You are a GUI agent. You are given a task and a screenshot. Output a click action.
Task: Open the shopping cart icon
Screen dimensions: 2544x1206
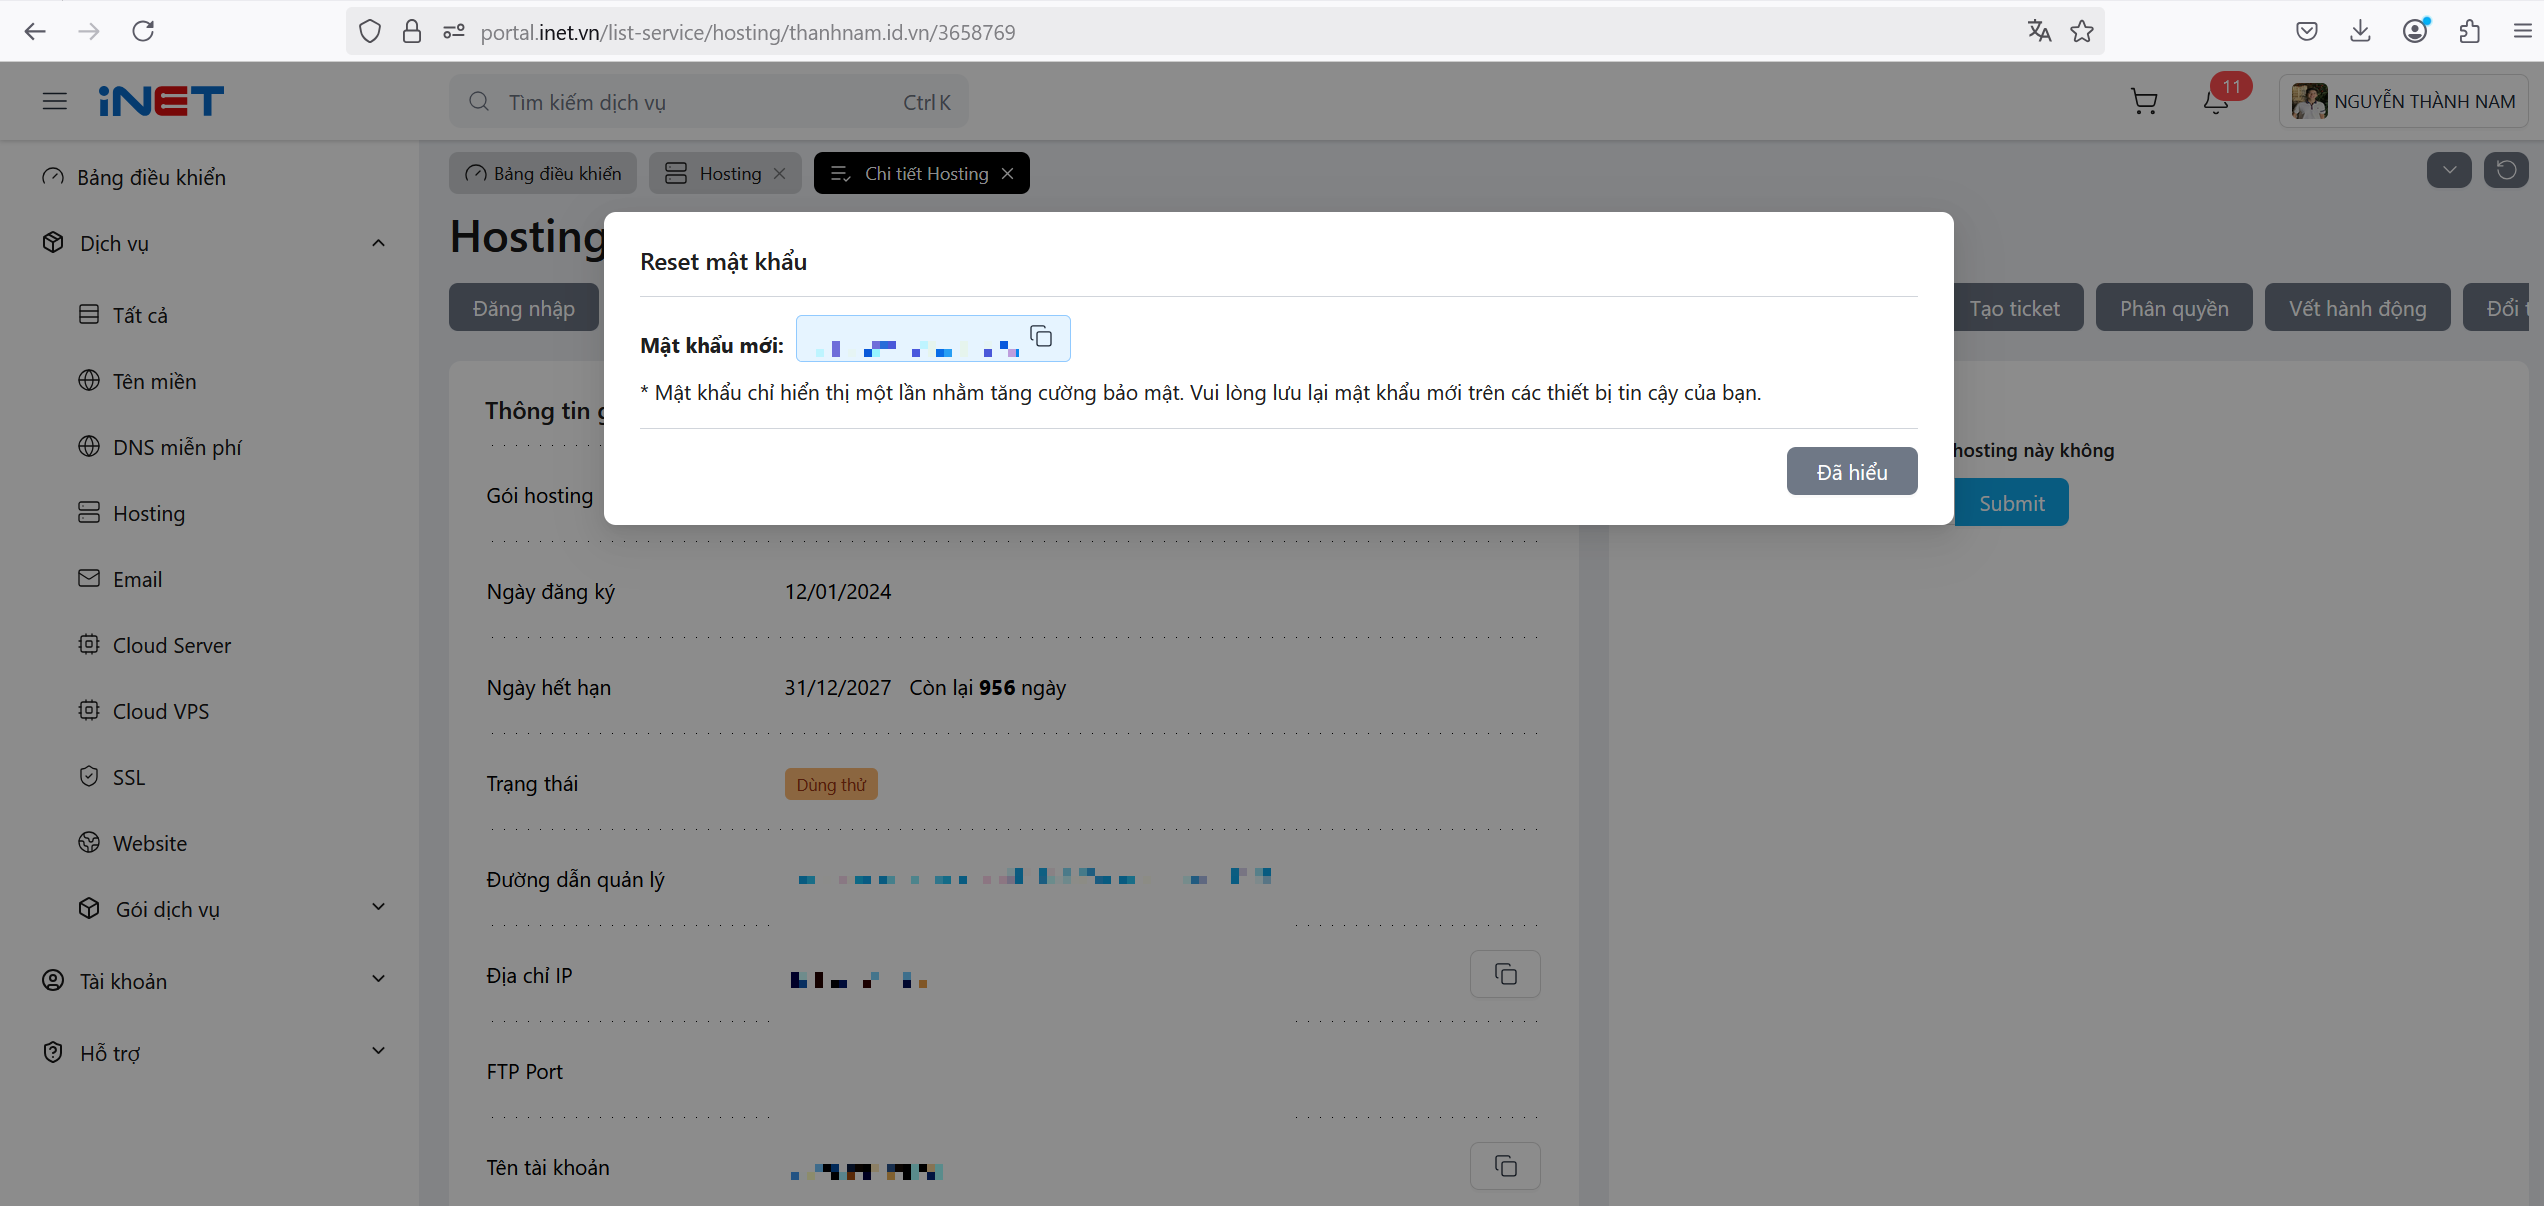2143,101
